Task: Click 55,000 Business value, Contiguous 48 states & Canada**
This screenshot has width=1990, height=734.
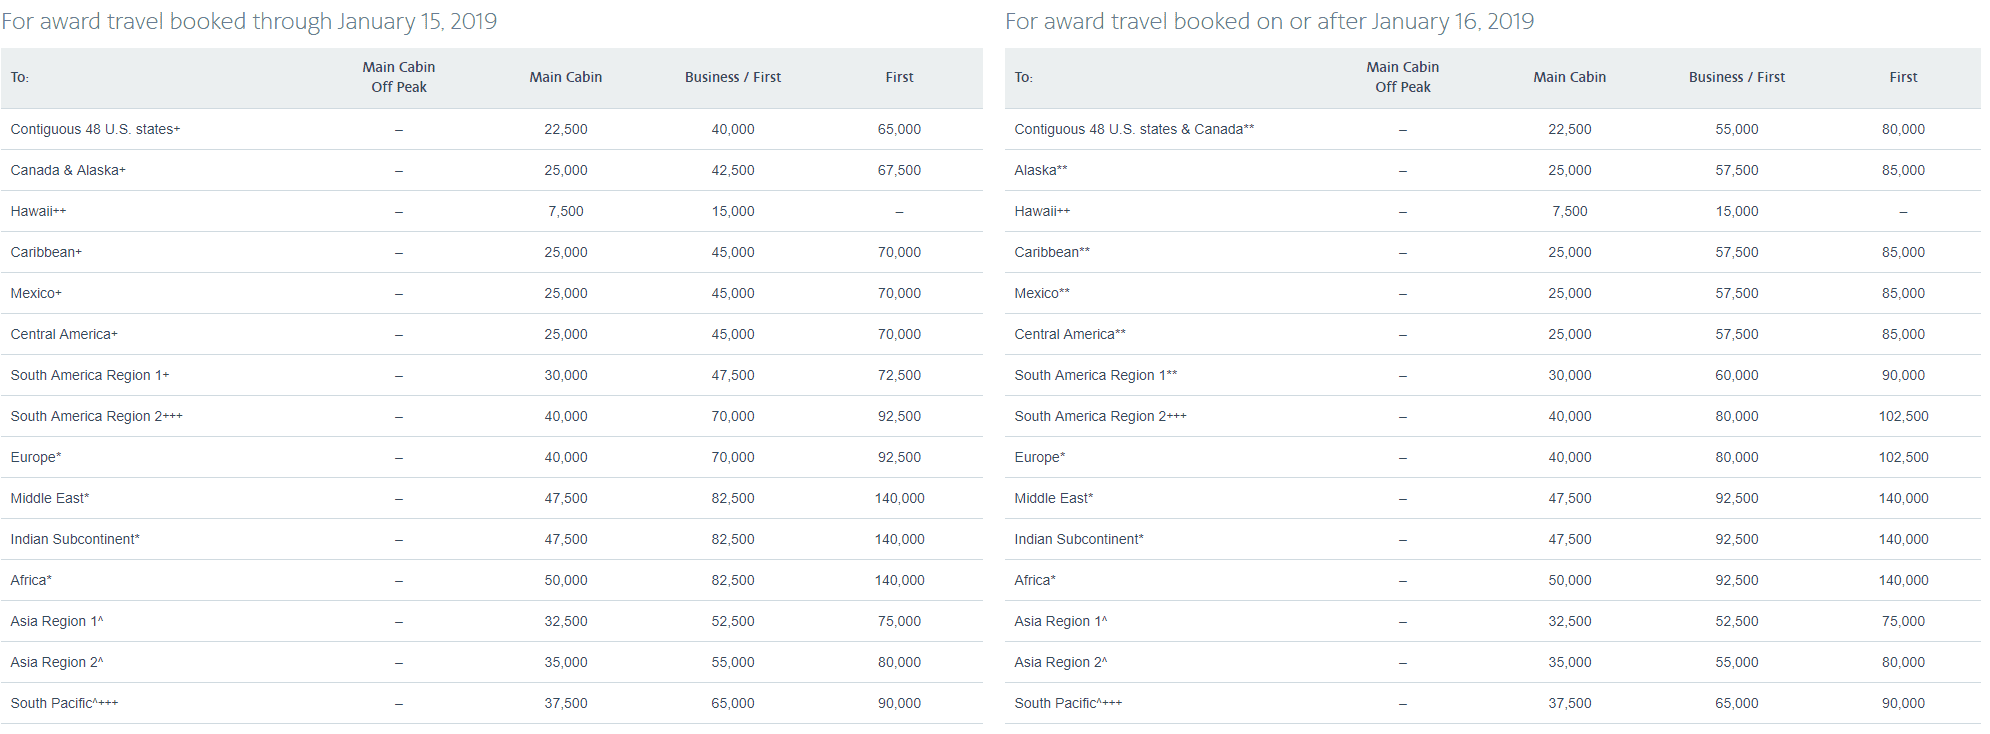Action: [x=1737, y=129]
